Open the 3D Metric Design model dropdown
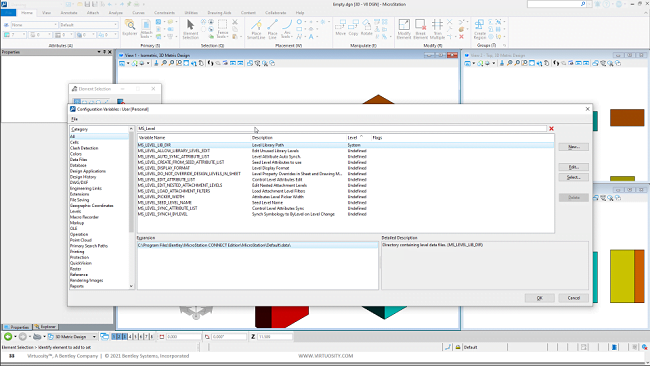Screen dimensions: 650x366 [73, 337]
